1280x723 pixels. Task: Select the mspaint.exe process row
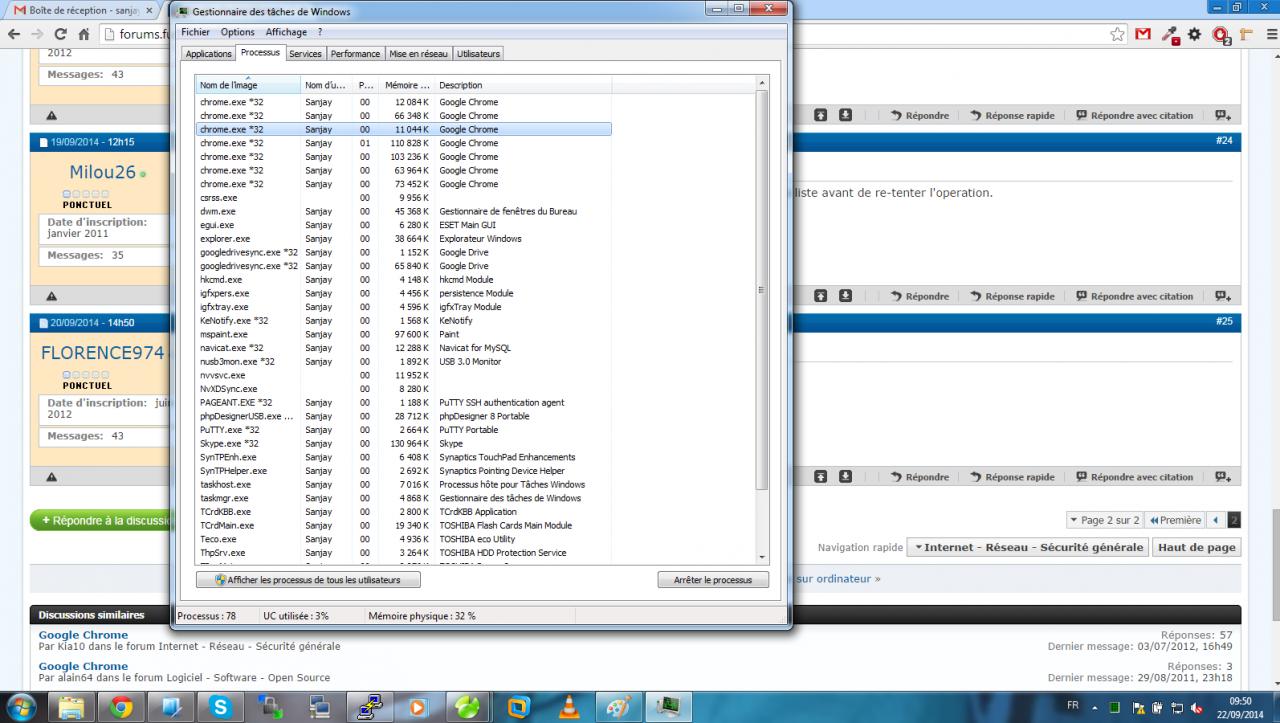coord(403,334)
